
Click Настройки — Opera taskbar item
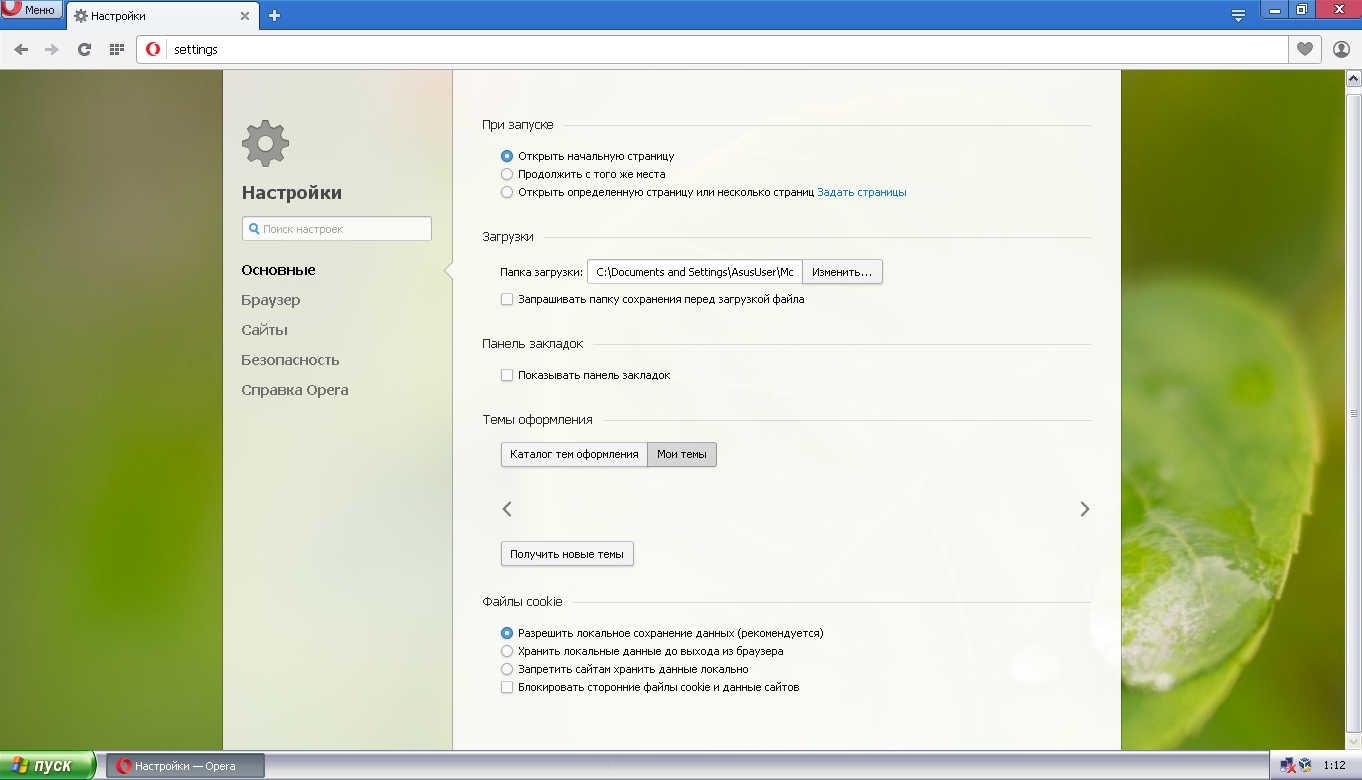[185, 766]
